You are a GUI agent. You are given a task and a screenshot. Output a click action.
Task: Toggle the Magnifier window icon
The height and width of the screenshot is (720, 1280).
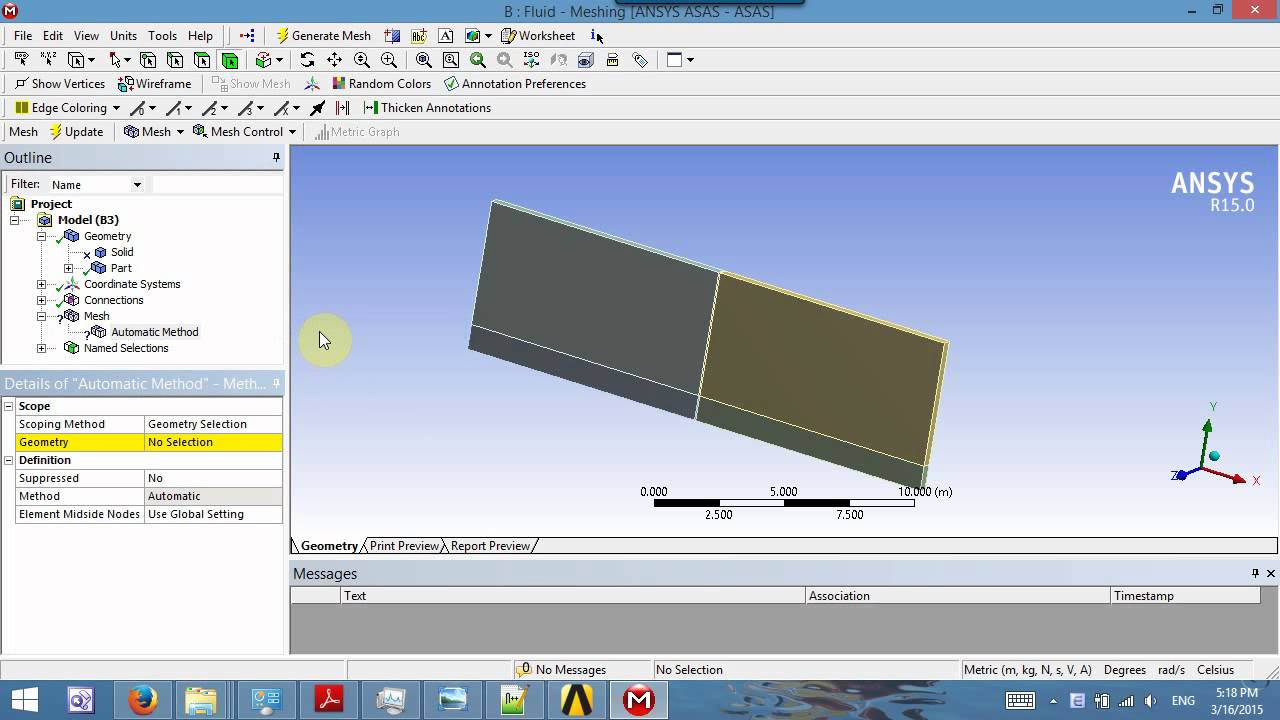pyautogui.click(x=451, y=60)
